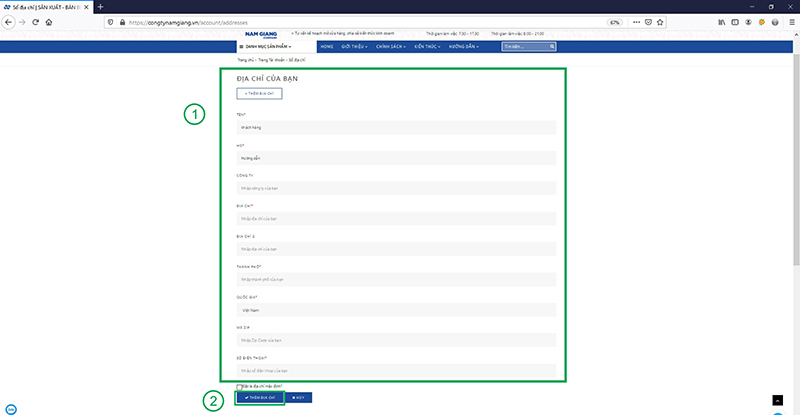This screenshot has width=800, height=415.
Task: Click the browser forward arrow
Action: pyautogui.click(x=22, y=22)
